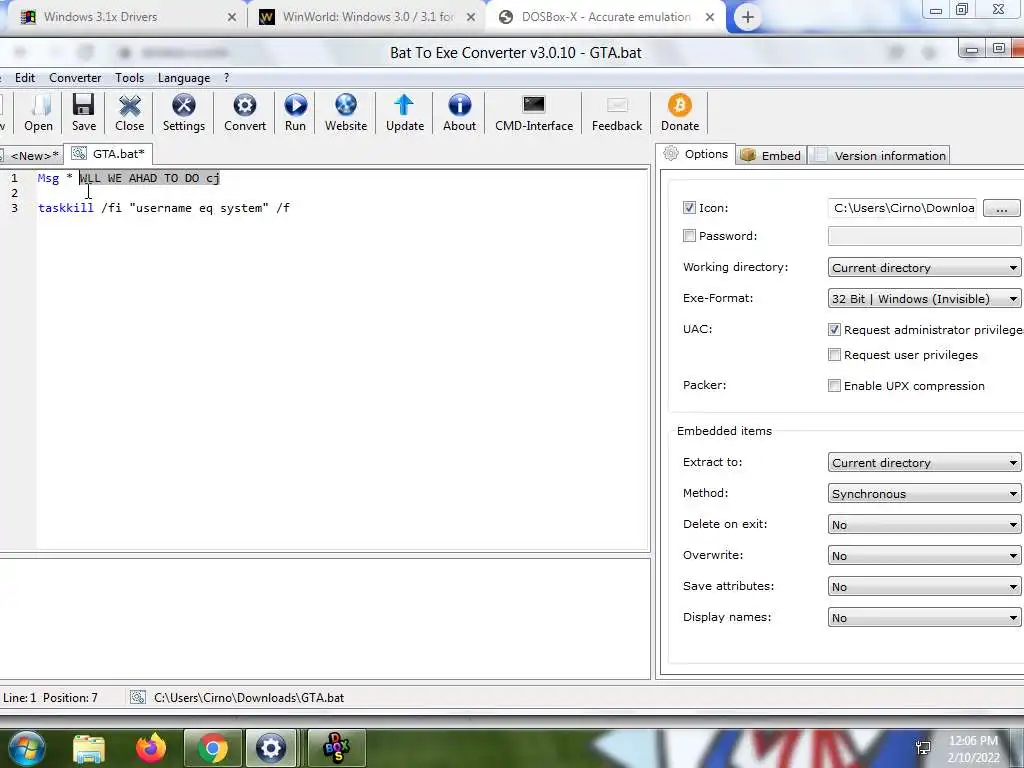Image resolution: width=1024 pixels, height=768 pixels.
Task: Open the Working directory dropdown
Action: click(924, 268)
